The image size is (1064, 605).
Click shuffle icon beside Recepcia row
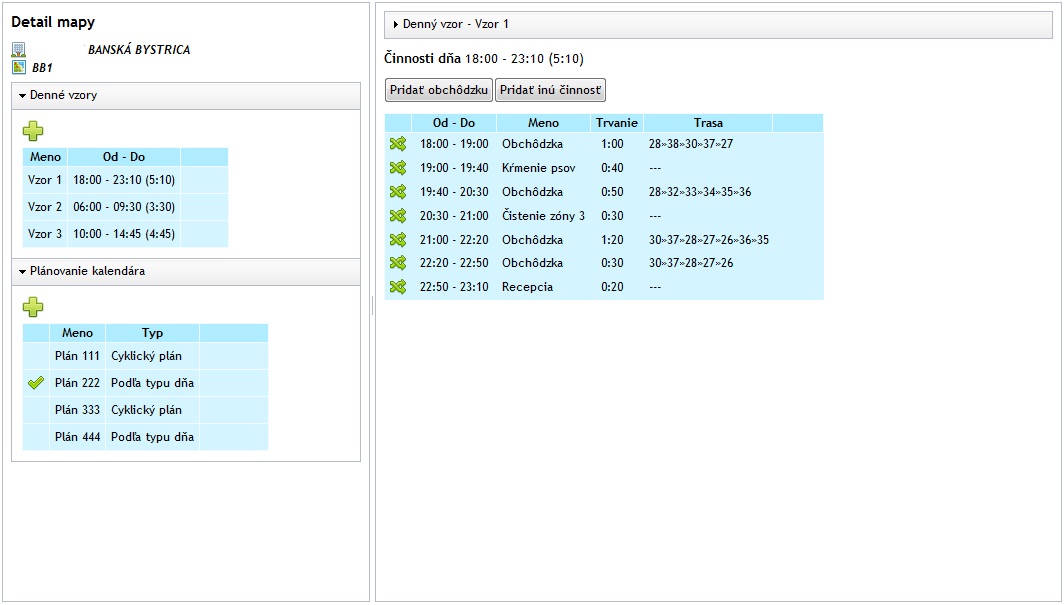click(x=397, y=287)
